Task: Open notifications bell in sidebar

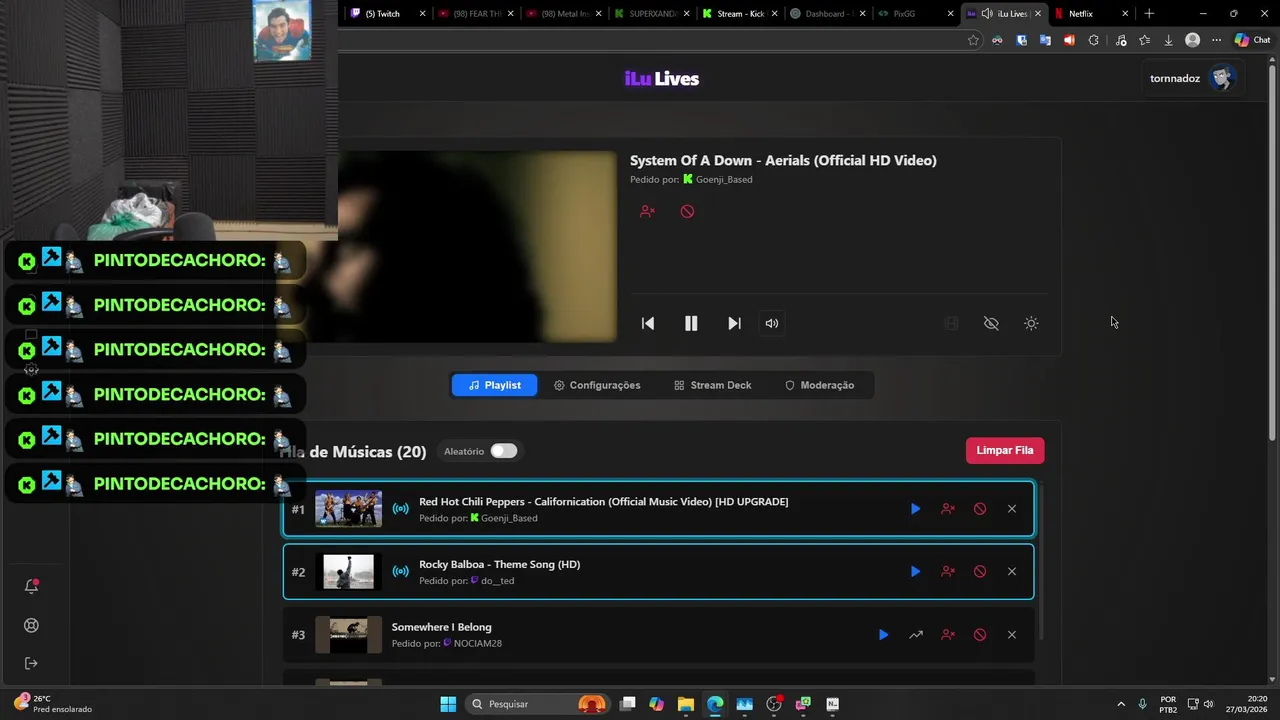Action: (x=31, y=587)
